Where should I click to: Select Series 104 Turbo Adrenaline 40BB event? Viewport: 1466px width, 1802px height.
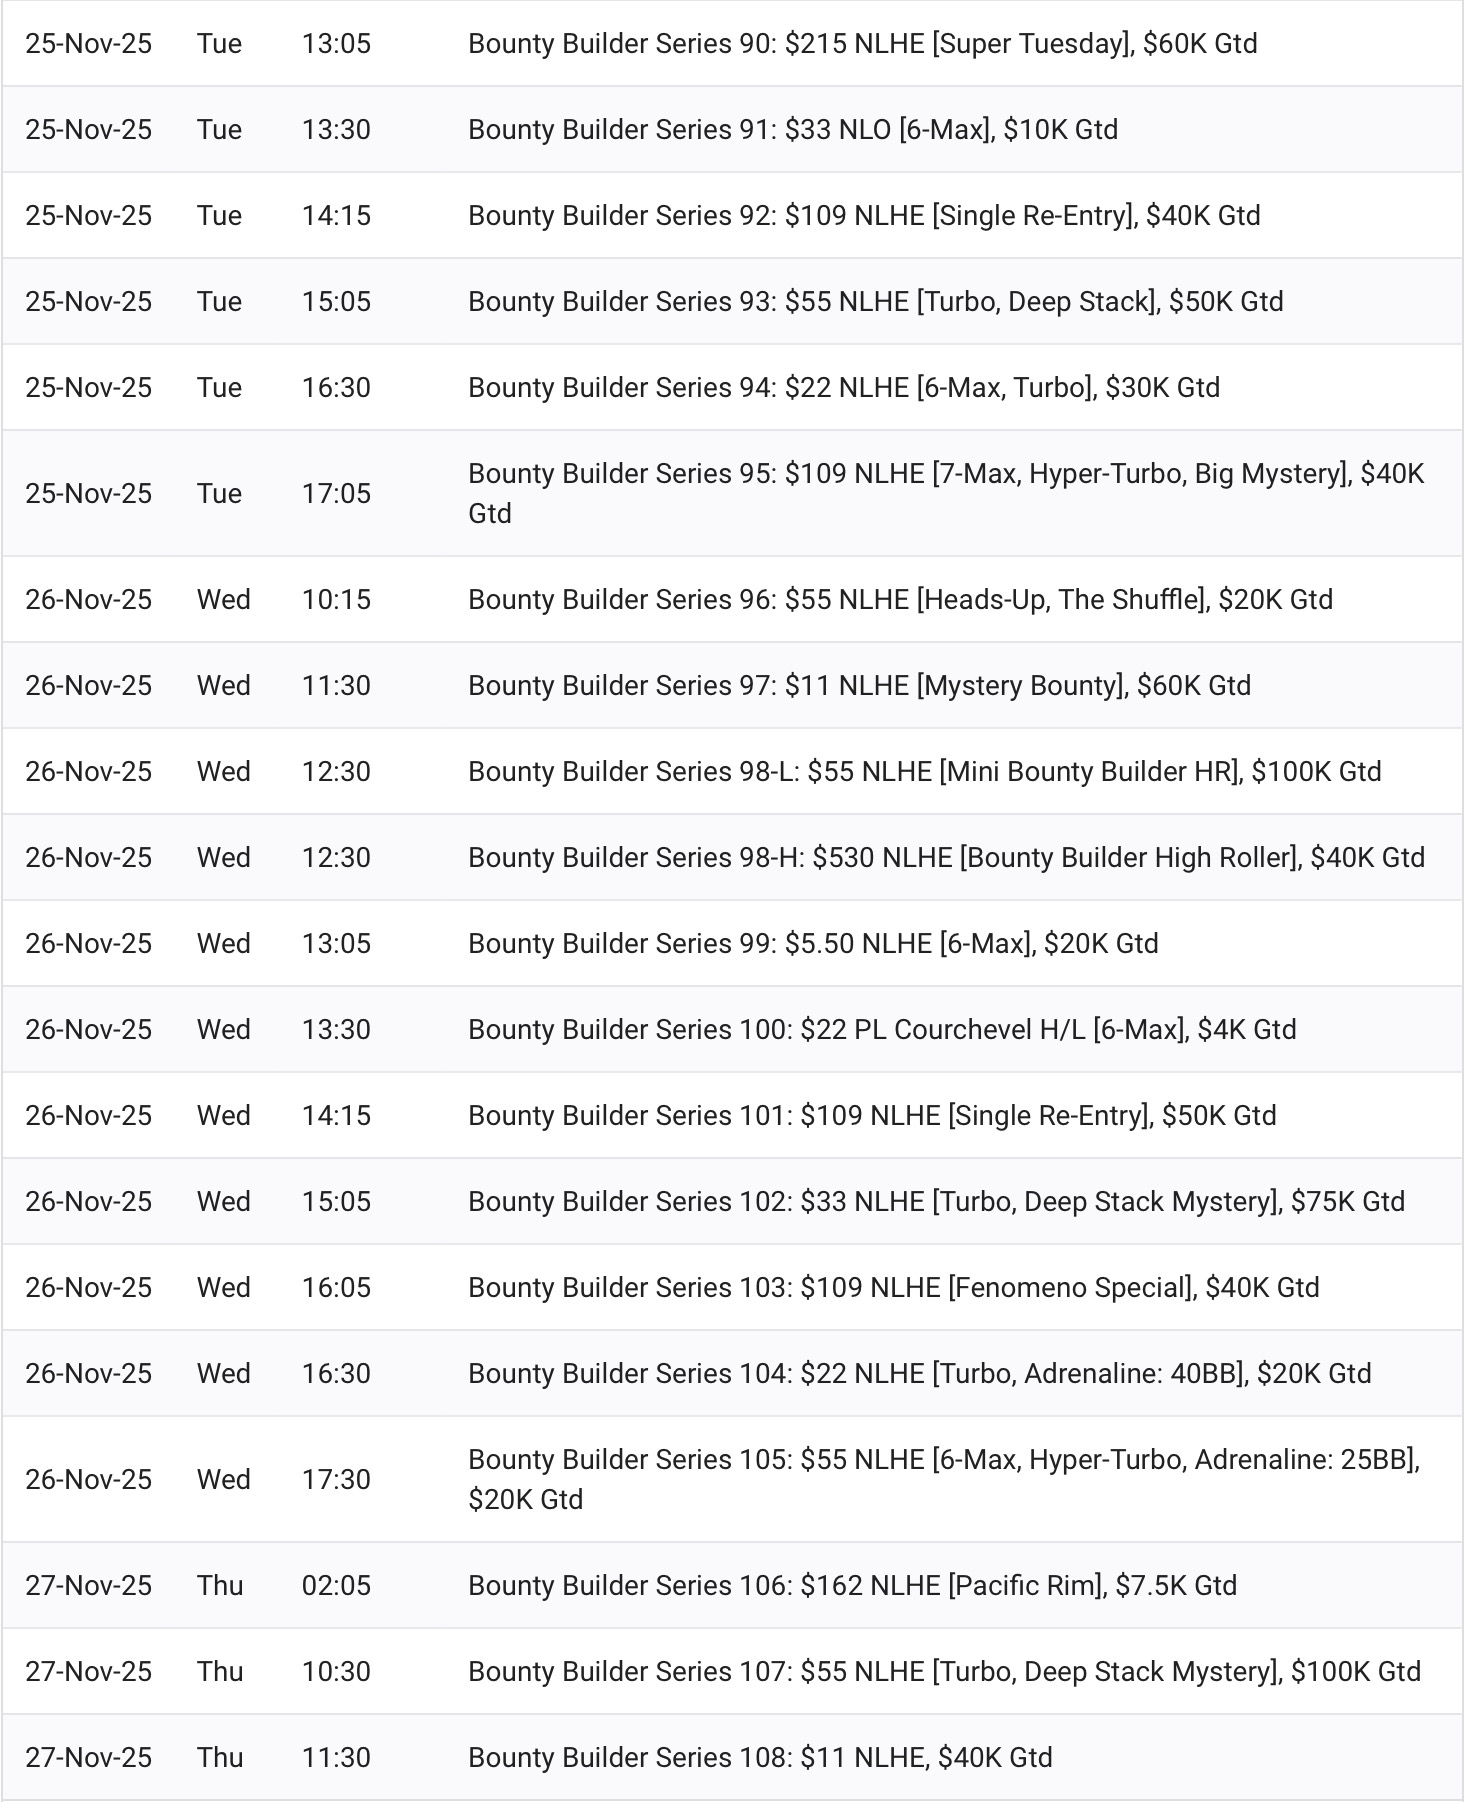tap(919, 1374)
